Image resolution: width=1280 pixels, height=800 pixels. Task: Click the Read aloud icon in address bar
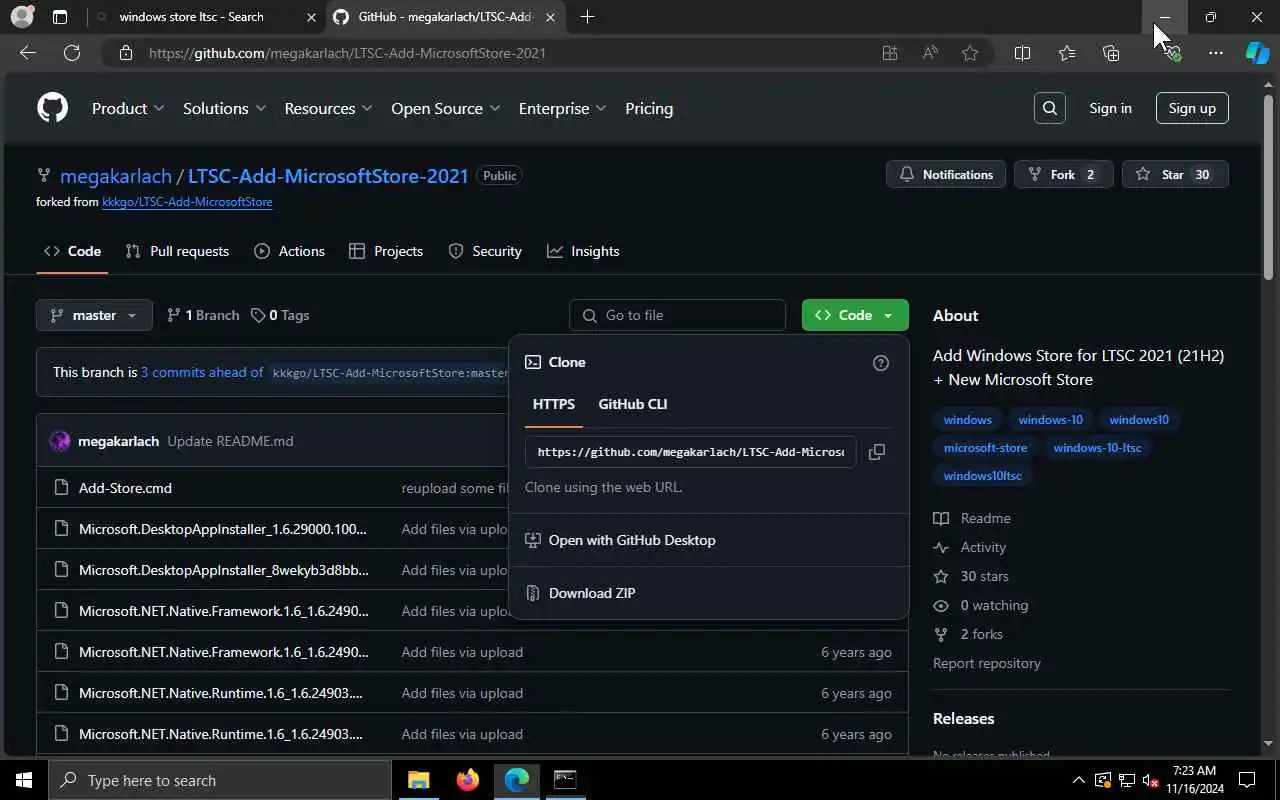[x=930, y=53]
